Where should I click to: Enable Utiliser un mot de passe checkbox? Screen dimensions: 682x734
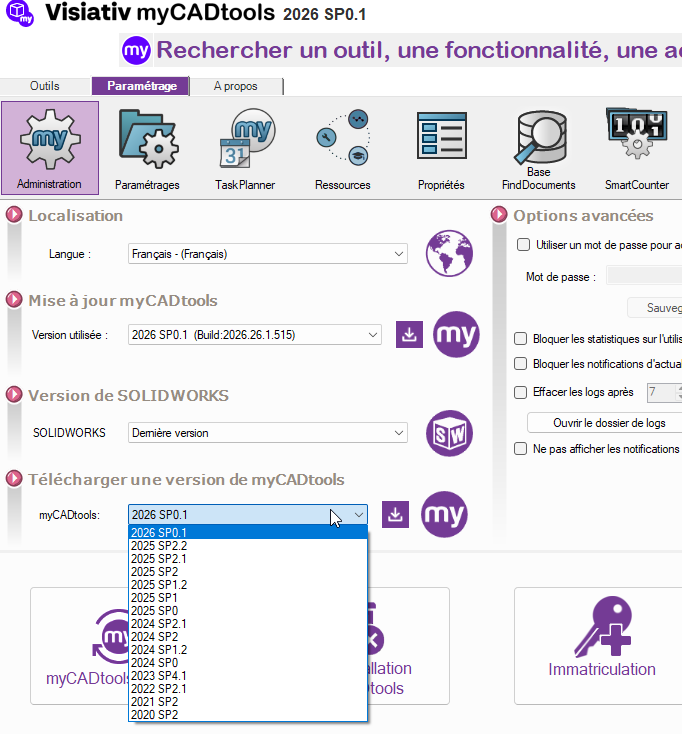(x=523, y=245)
